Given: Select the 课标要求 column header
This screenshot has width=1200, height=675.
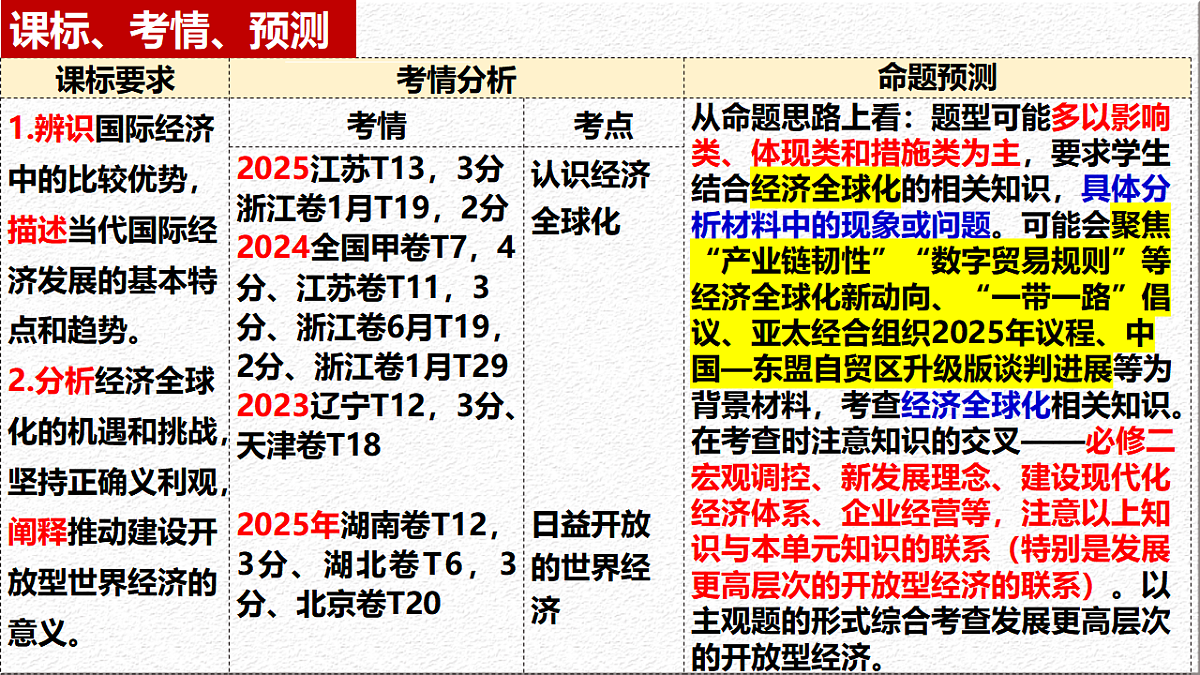Looking at the screenshot, I should tap(115, 78).
